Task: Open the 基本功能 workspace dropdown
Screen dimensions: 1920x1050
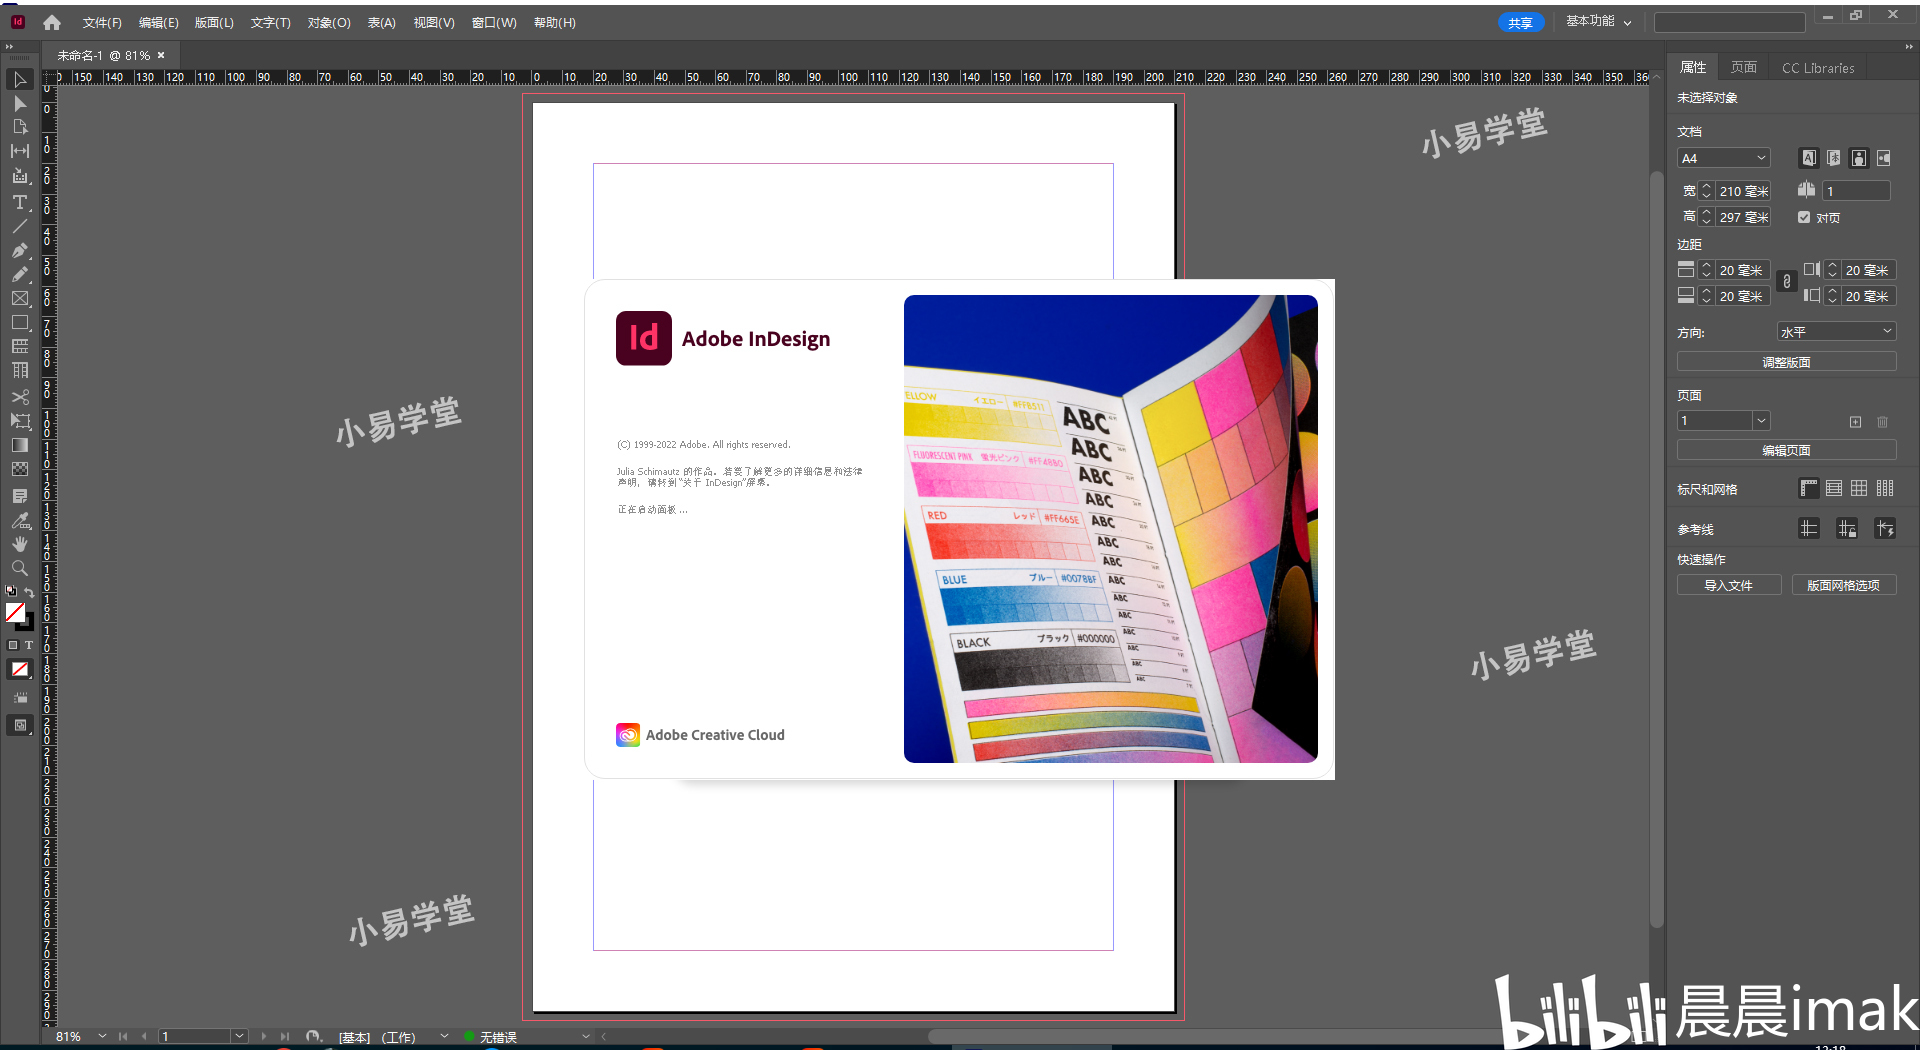Action: point(1598,21)
